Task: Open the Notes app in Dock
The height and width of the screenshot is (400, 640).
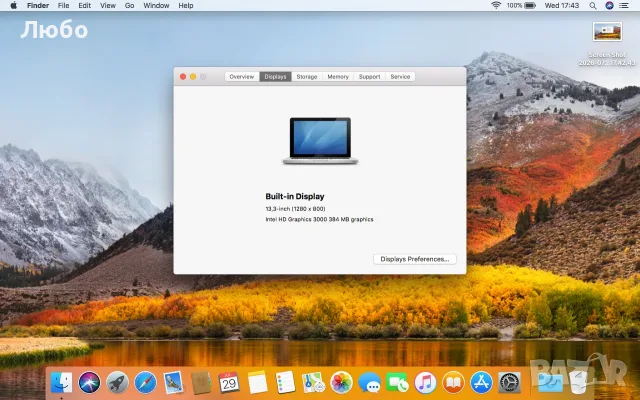Action: pos(257,382)
